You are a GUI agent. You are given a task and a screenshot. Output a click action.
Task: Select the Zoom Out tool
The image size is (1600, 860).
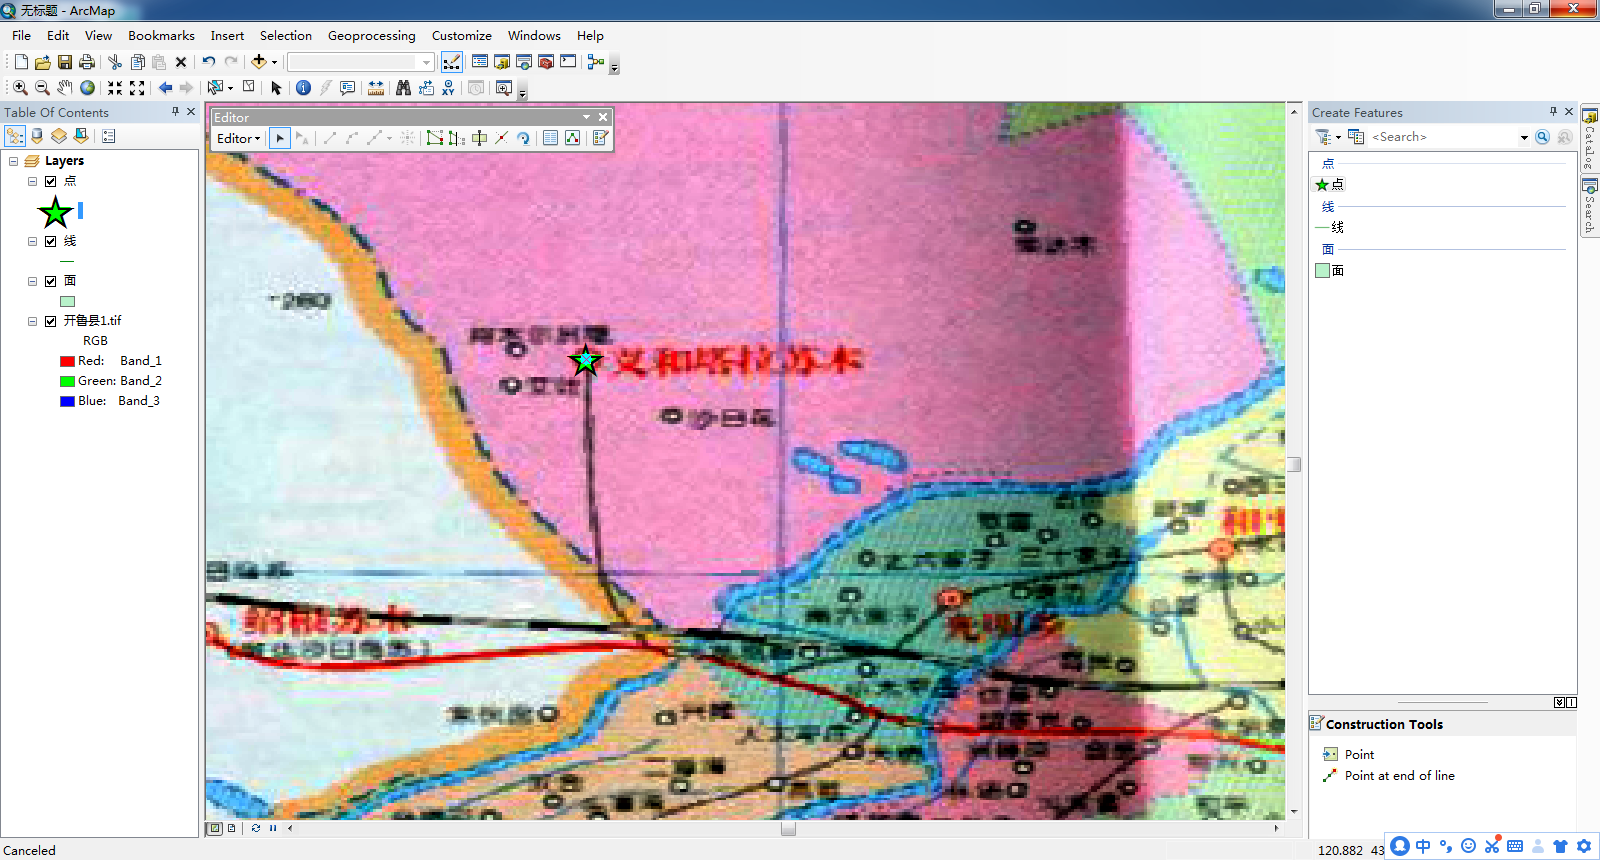pos(42,88)
